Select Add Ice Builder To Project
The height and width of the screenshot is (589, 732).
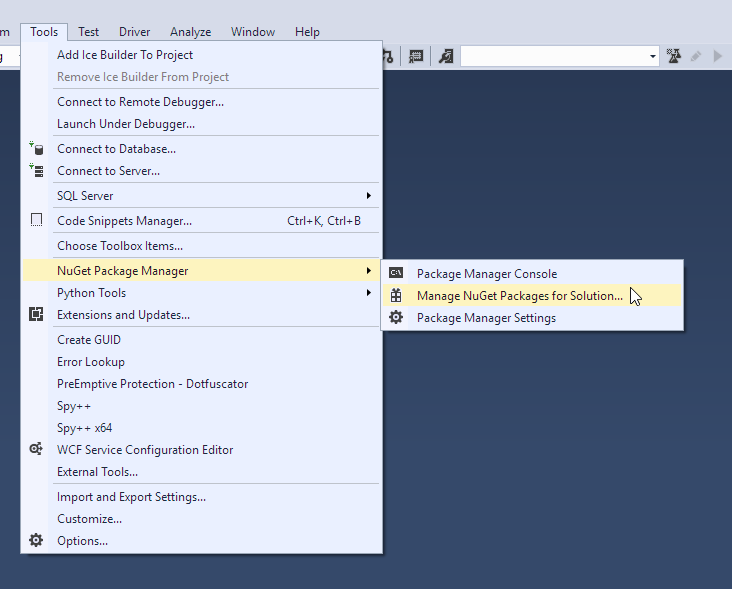coord(125,55)
